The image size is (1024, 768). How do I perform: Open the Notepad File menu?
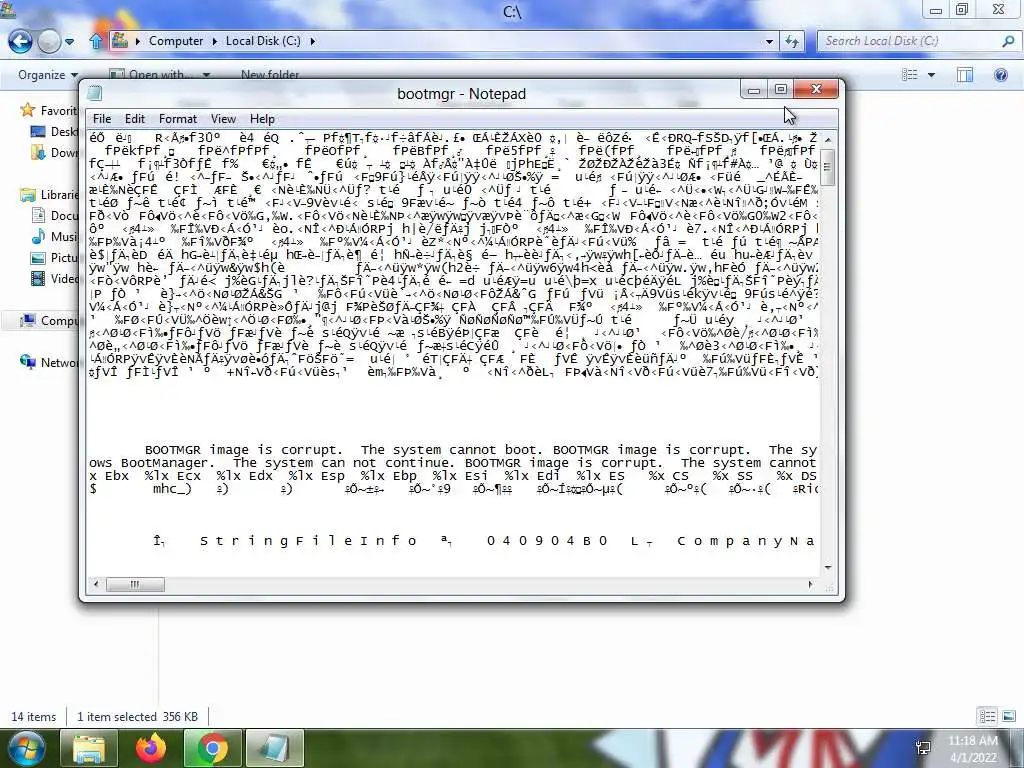coord(102,119)
